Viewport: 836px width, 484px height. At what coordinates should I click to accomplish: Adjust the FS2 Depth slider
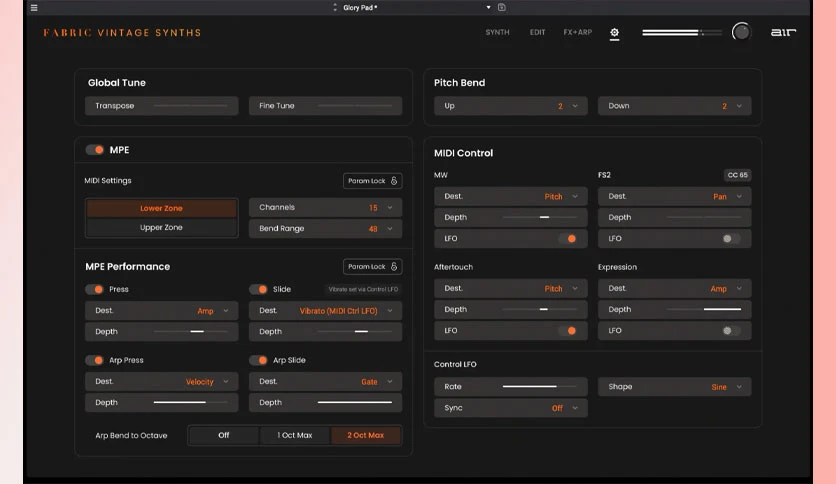704,217
